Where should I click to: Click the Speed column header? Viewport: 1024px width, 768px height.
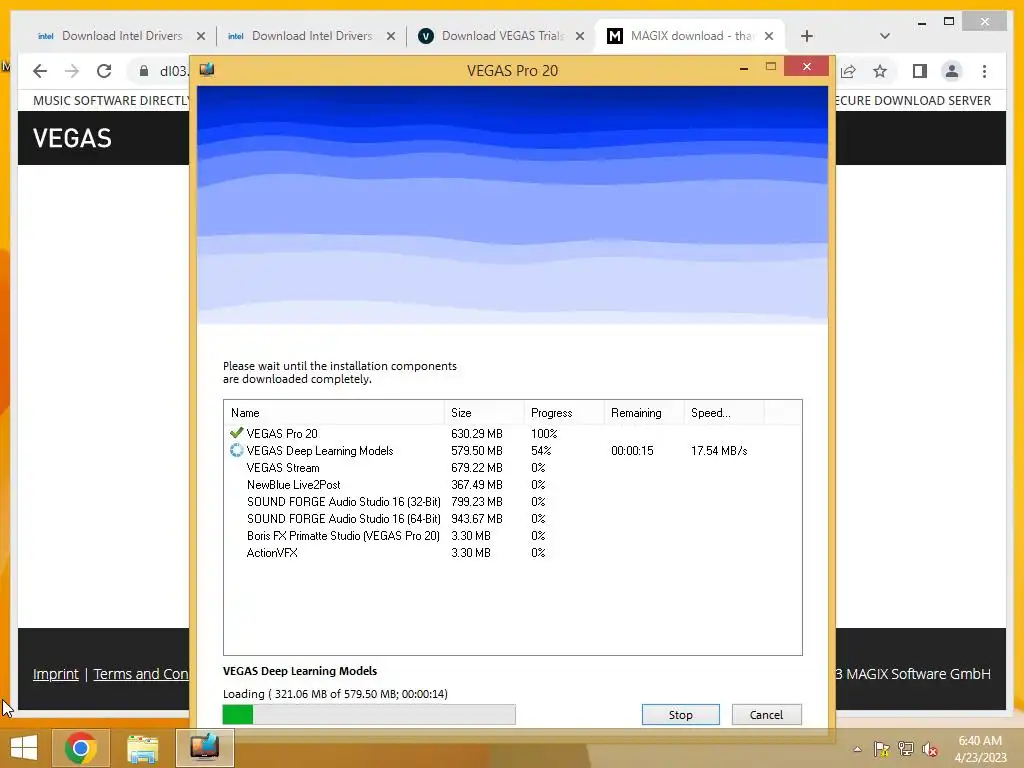pyautogui.click(x=724, y=413)
